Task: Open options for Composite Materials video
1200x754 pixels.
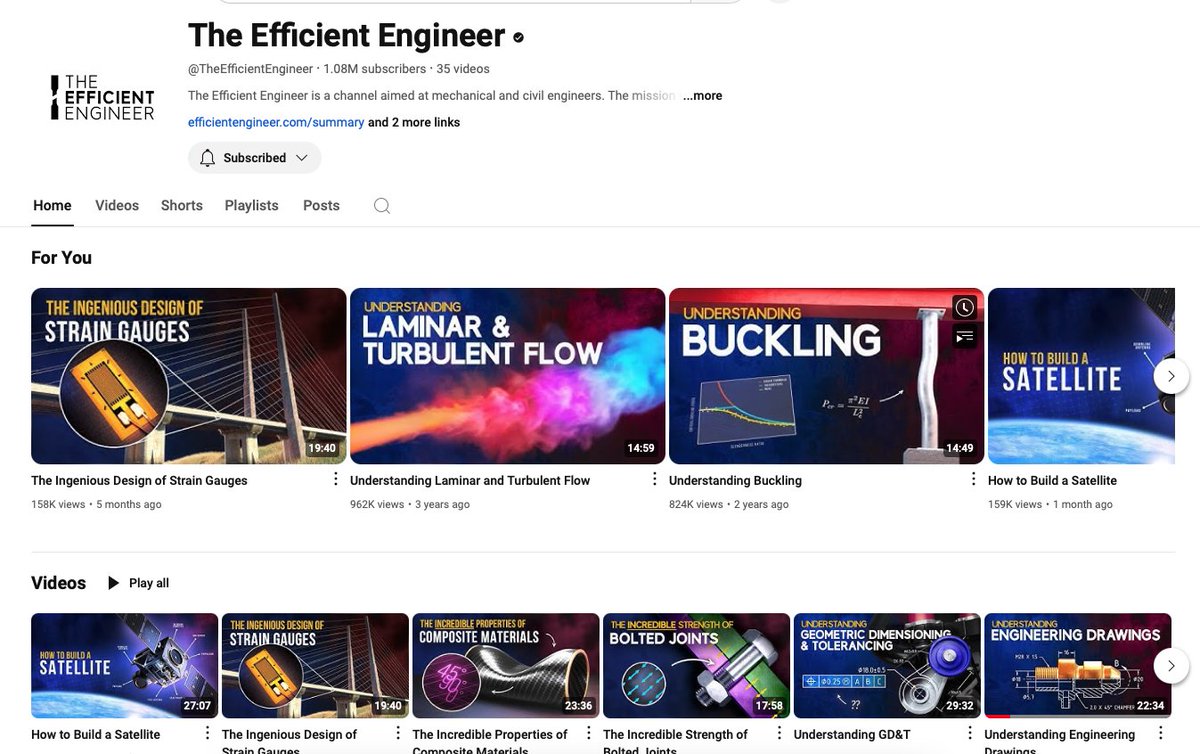Action: (x=589, y=734)
